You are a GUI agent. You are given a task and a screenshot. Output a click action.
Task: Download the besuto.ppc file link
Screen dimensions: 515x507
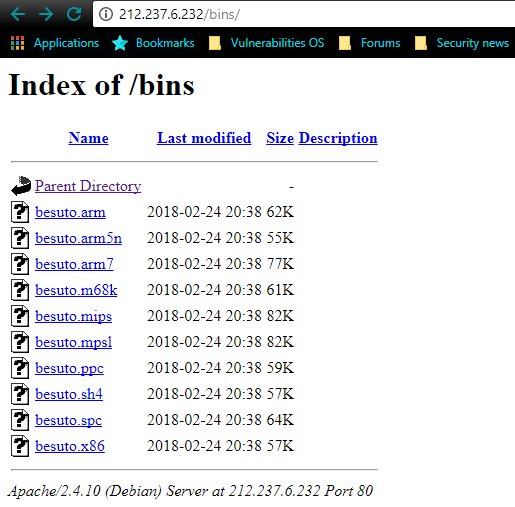coord(69,368)
